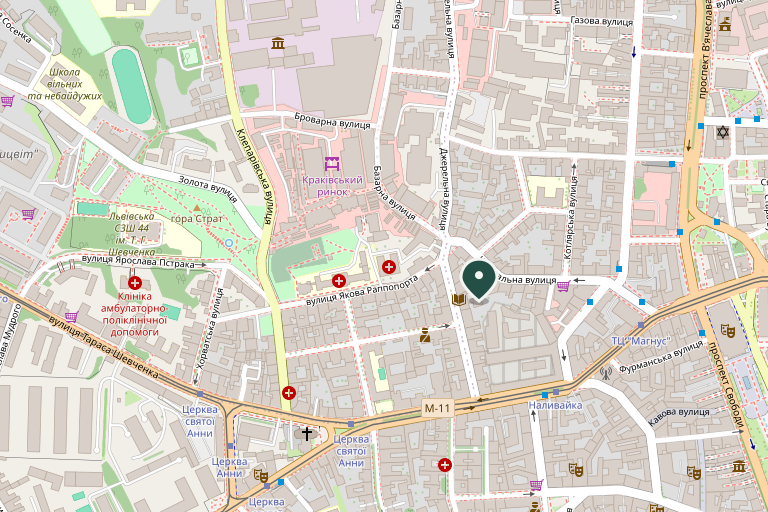Click the red cross marker south of М-11
Viewport: 768px width, 512px height.
click(445, 464)
